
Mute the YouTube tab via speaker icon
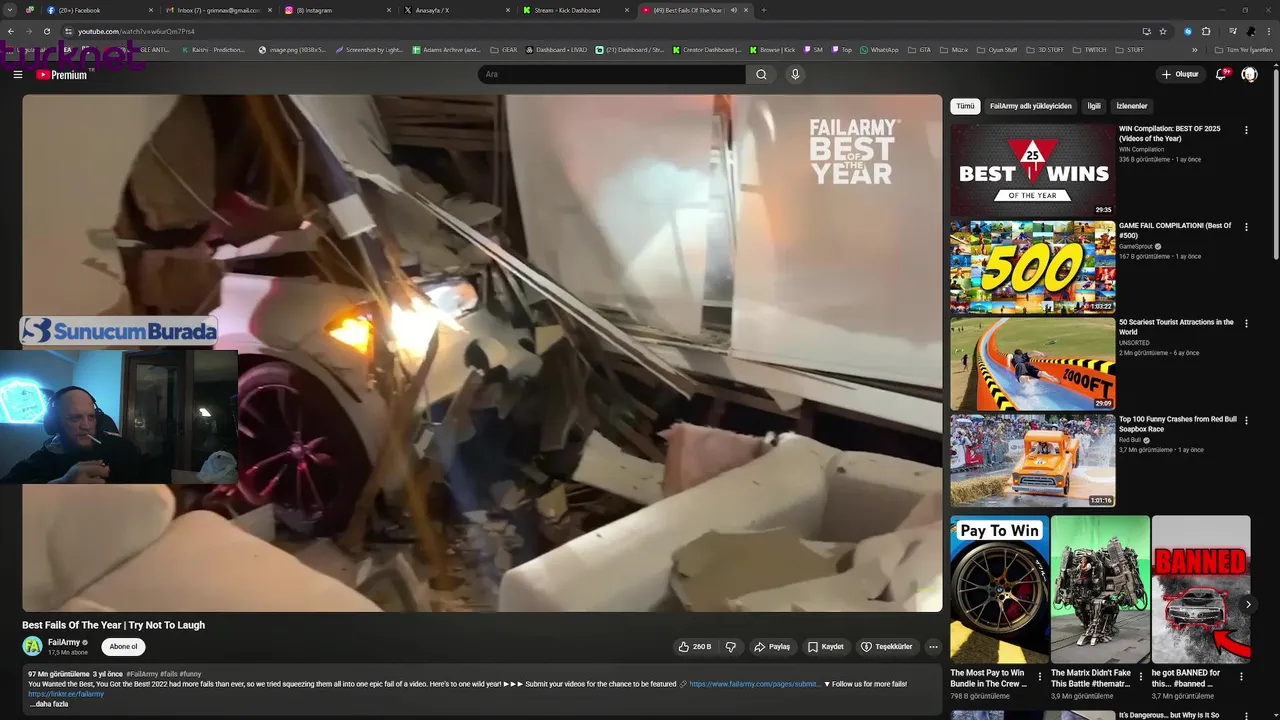[734, 10]
